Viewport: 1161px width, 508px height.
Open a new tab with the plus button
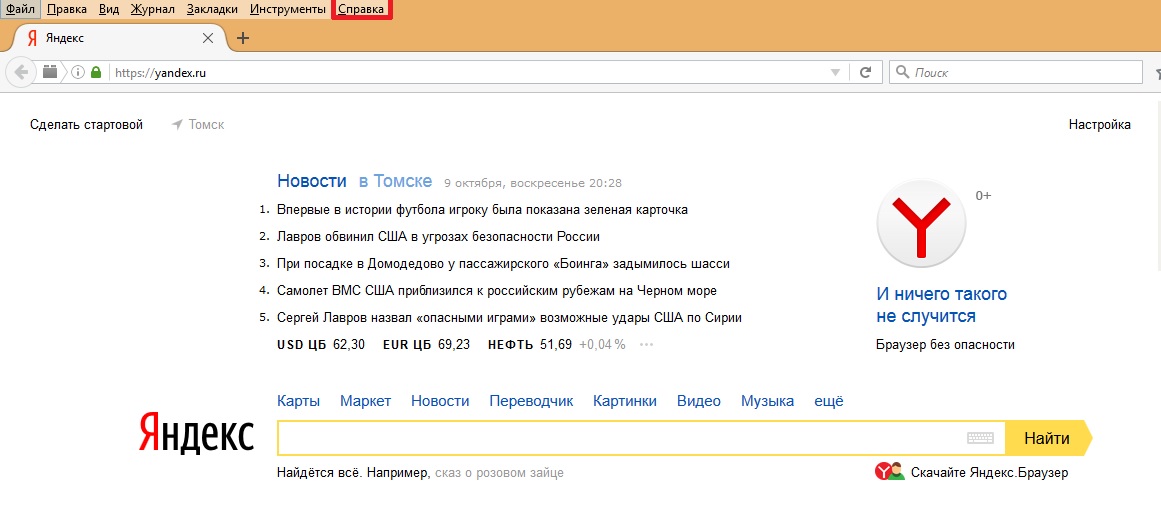pyautogui.click(x=243, y=39)
